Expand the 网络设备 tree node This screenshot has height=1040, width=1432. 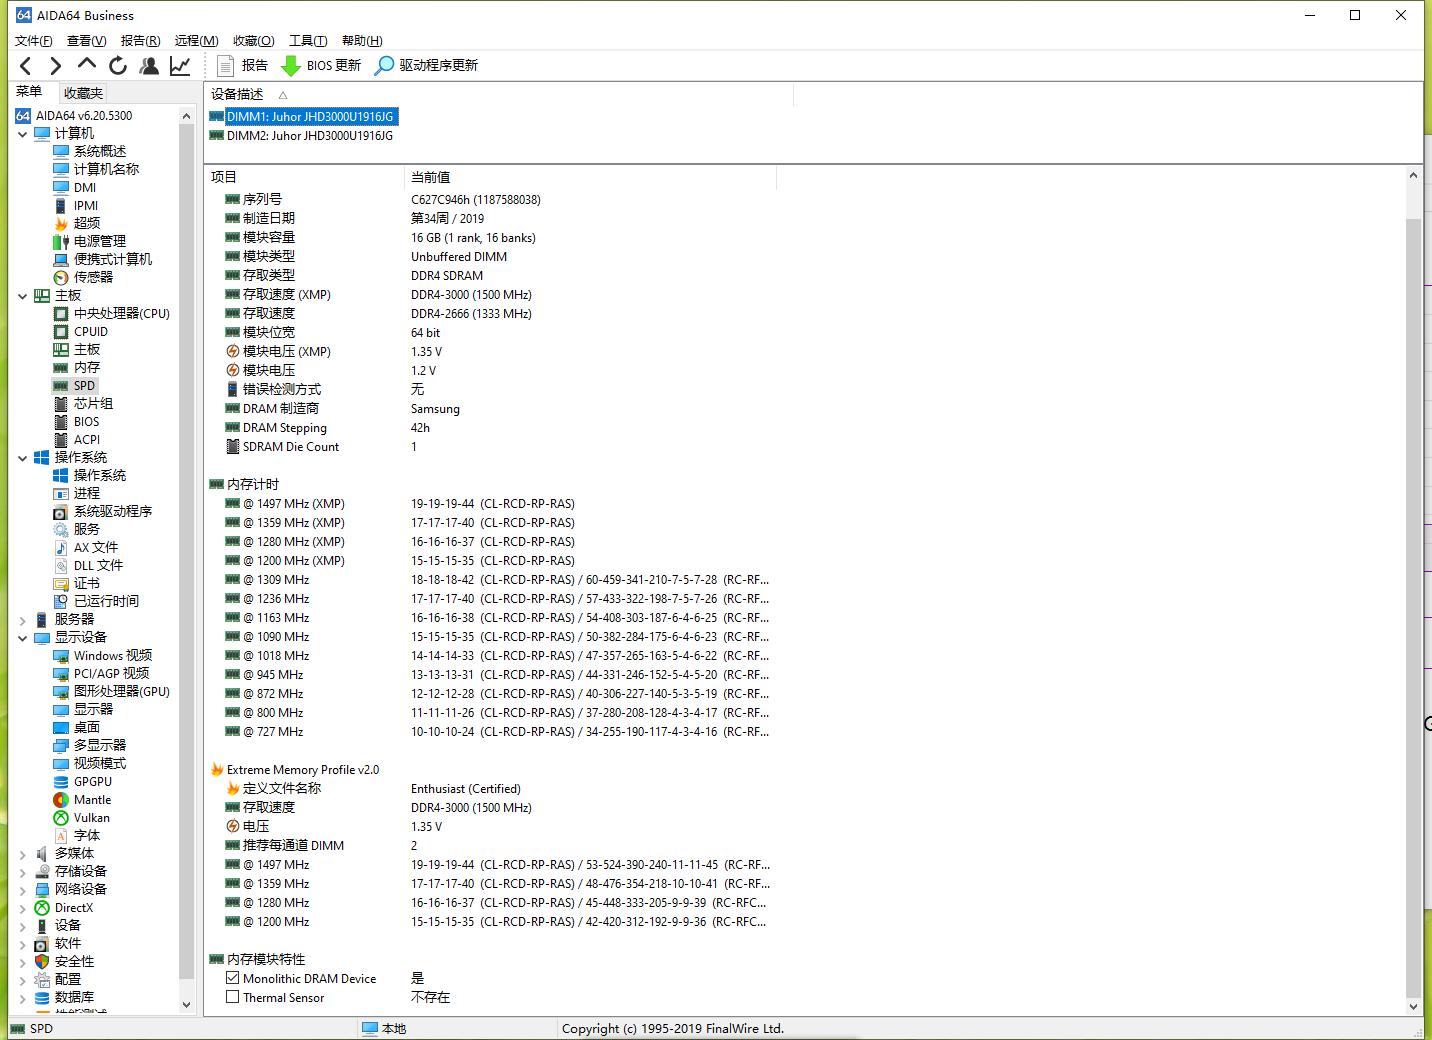click(23, 889)
